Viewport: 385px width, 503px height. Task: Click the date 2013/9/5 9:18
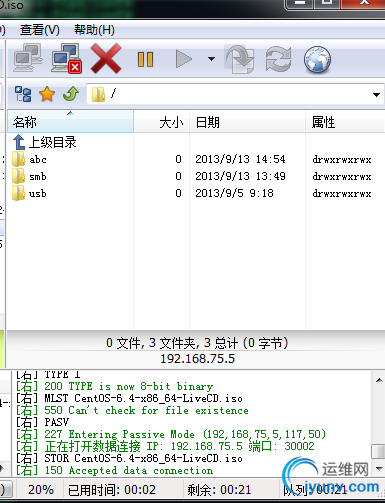234,193
